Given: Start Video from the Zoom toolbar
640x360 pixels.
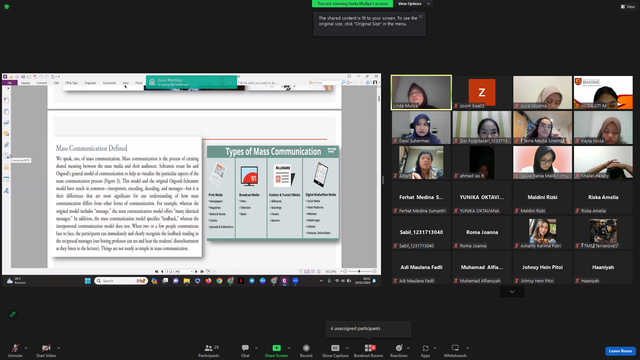Looking at the screenshot, I should coord(46,350).
